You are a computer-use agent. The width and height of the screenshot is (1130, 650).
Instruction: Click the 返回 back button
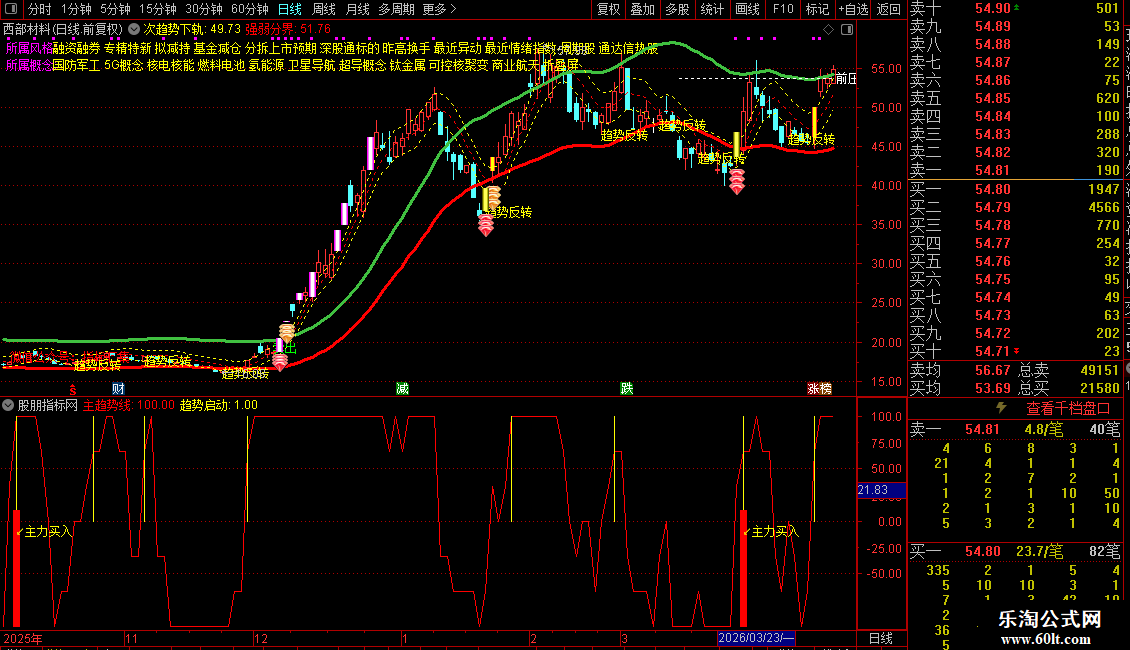pos(889,9)
